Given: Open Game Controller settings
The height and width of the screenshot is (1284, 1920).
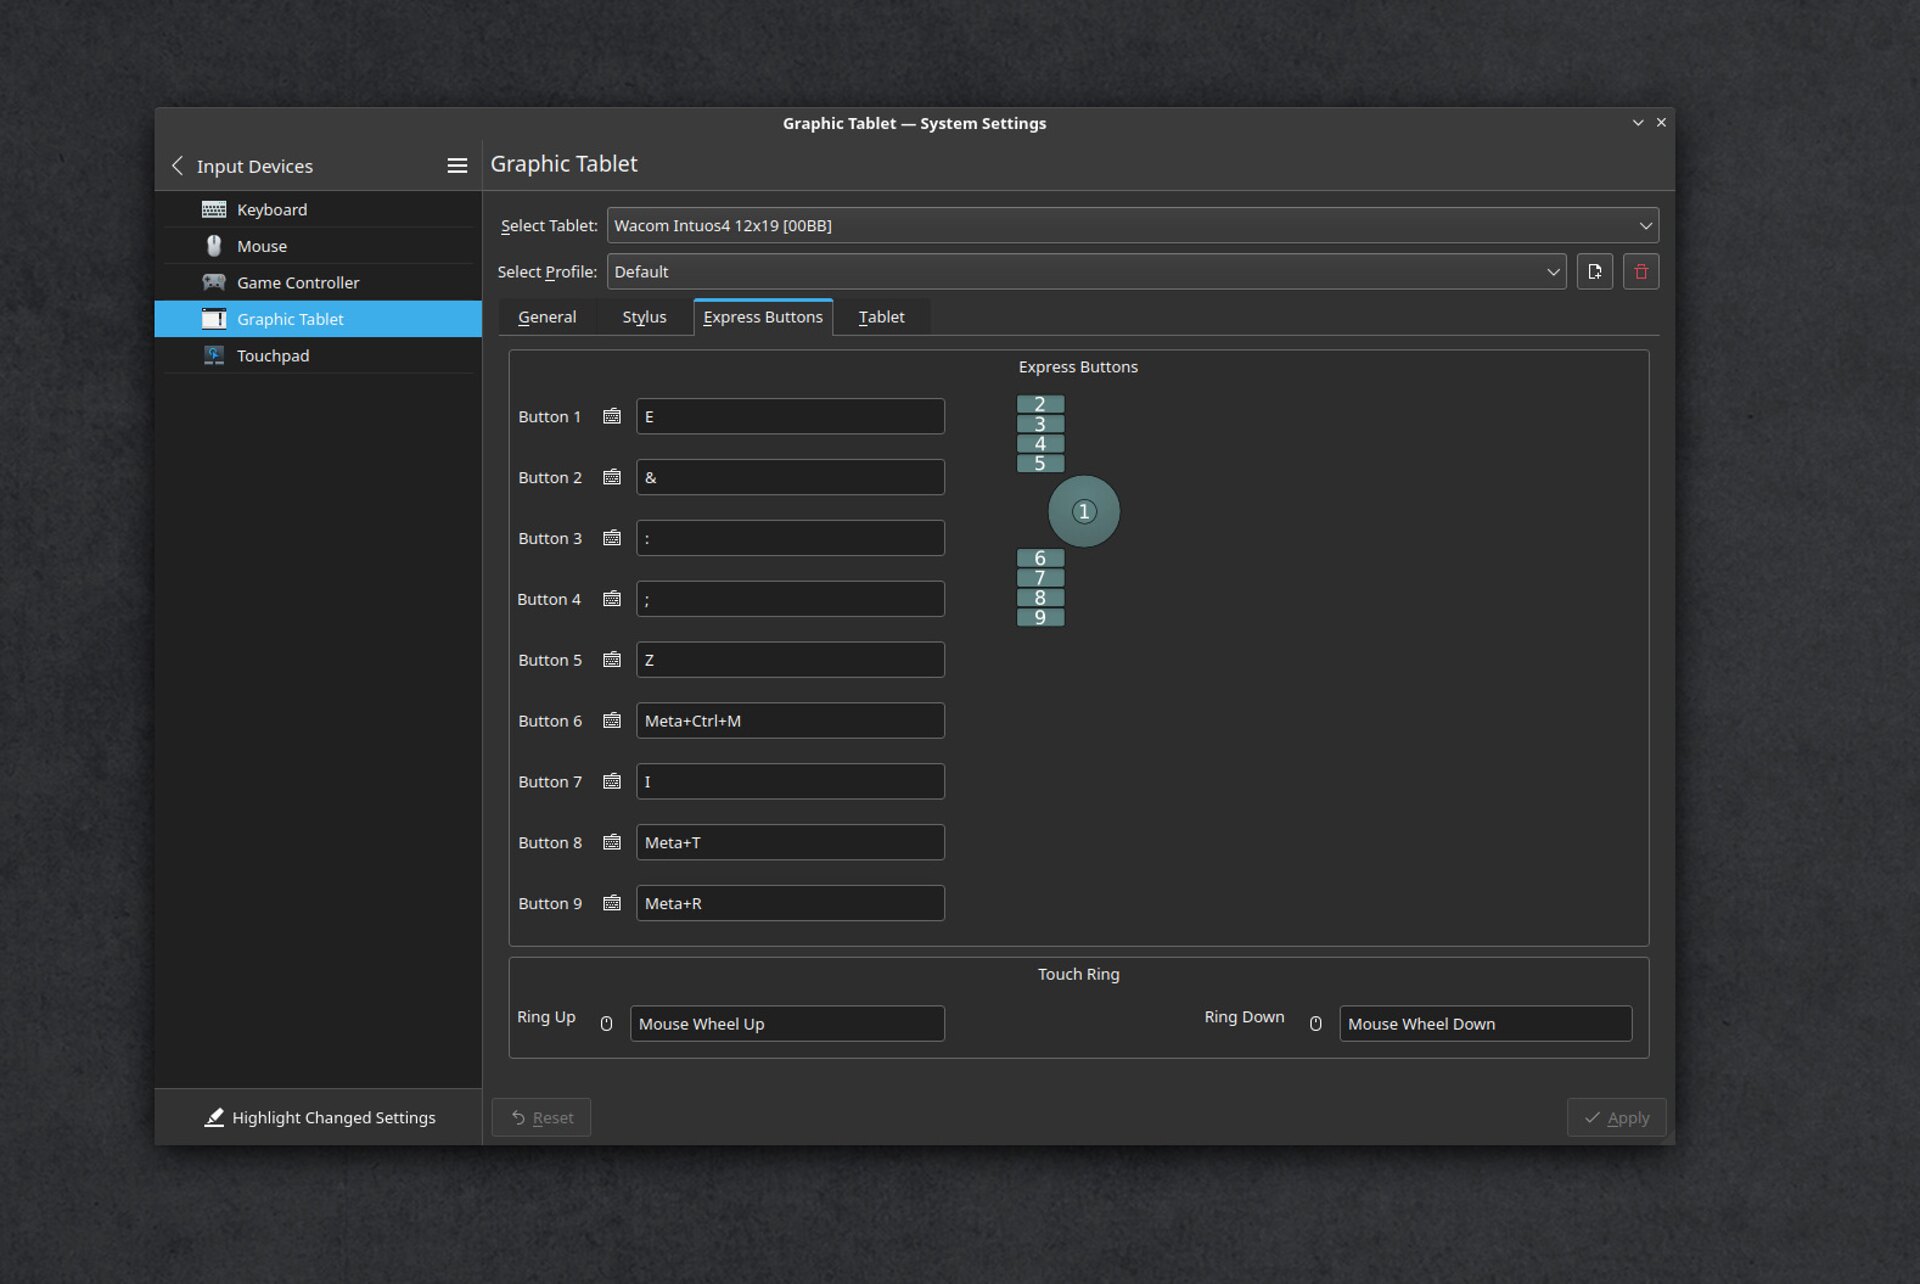Looking at the screenshot, I should (x=298, y=282).
